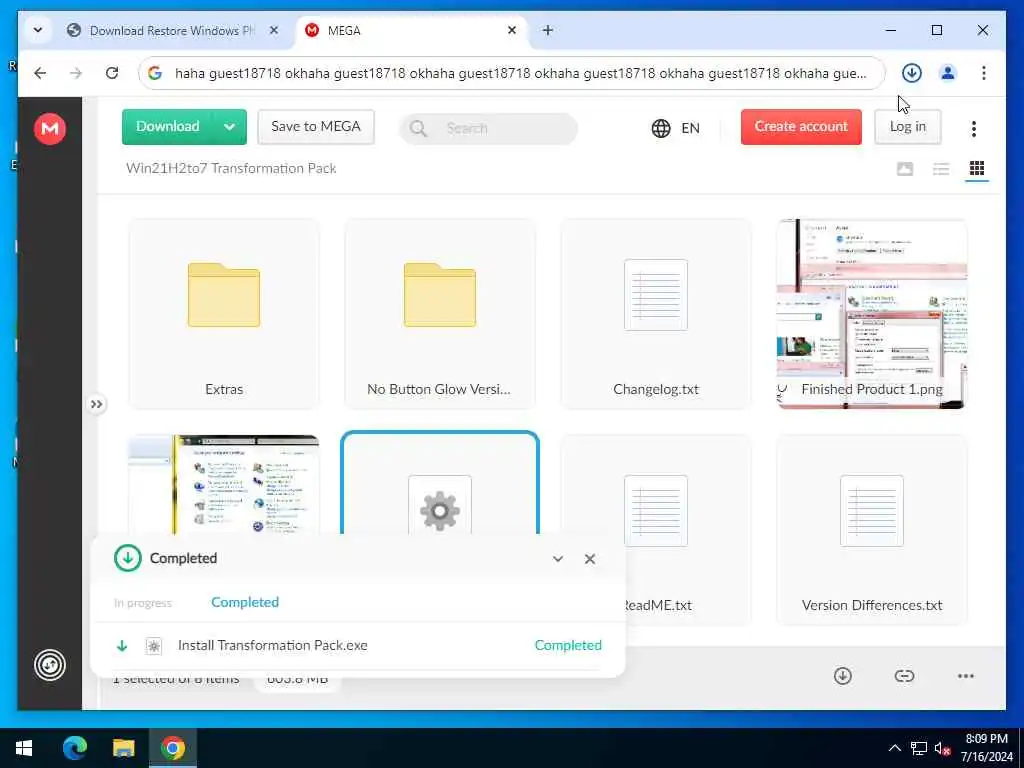This screenshot has height=768, width=1024.
Task: Click the Create account button
Action: tap(801, 127)
